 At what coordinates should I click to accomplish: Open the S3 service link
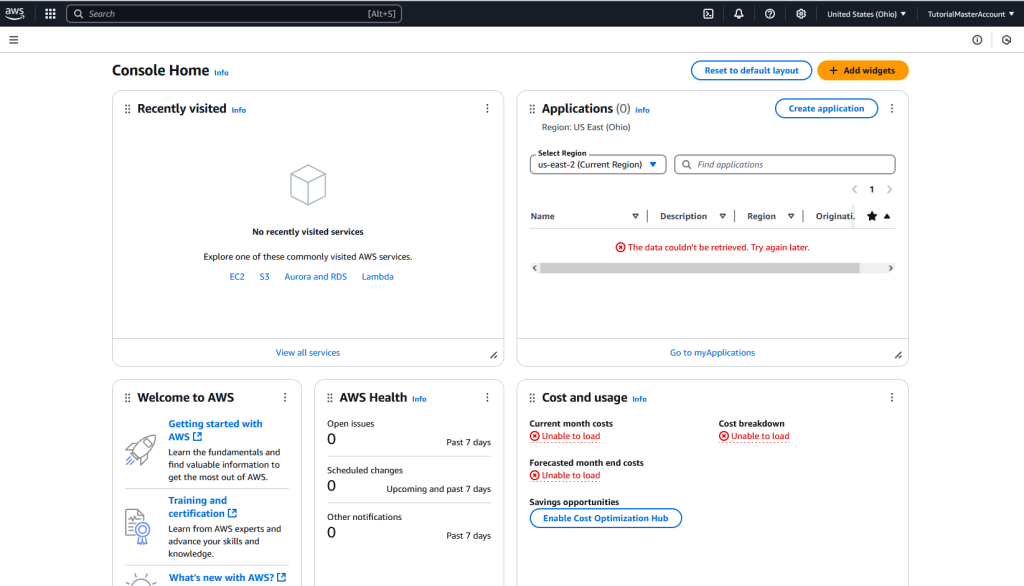[x=264, y=276]
